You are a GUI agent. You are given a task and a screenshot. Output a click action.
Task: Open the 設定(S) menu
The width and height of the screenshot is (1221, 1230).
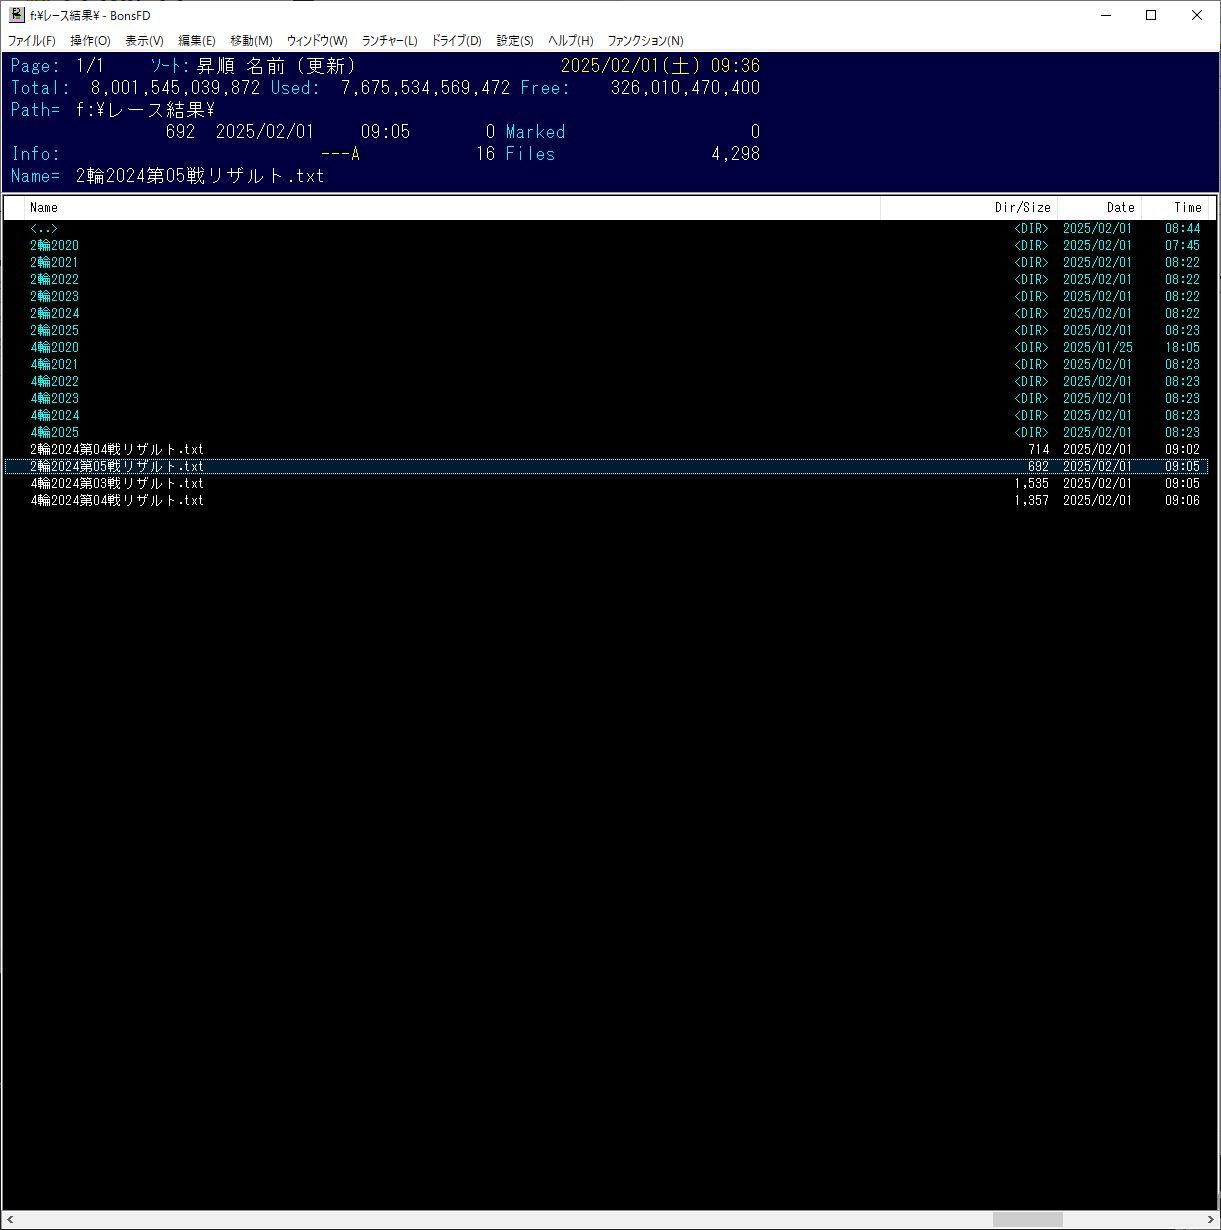click(x=515, y=41)
